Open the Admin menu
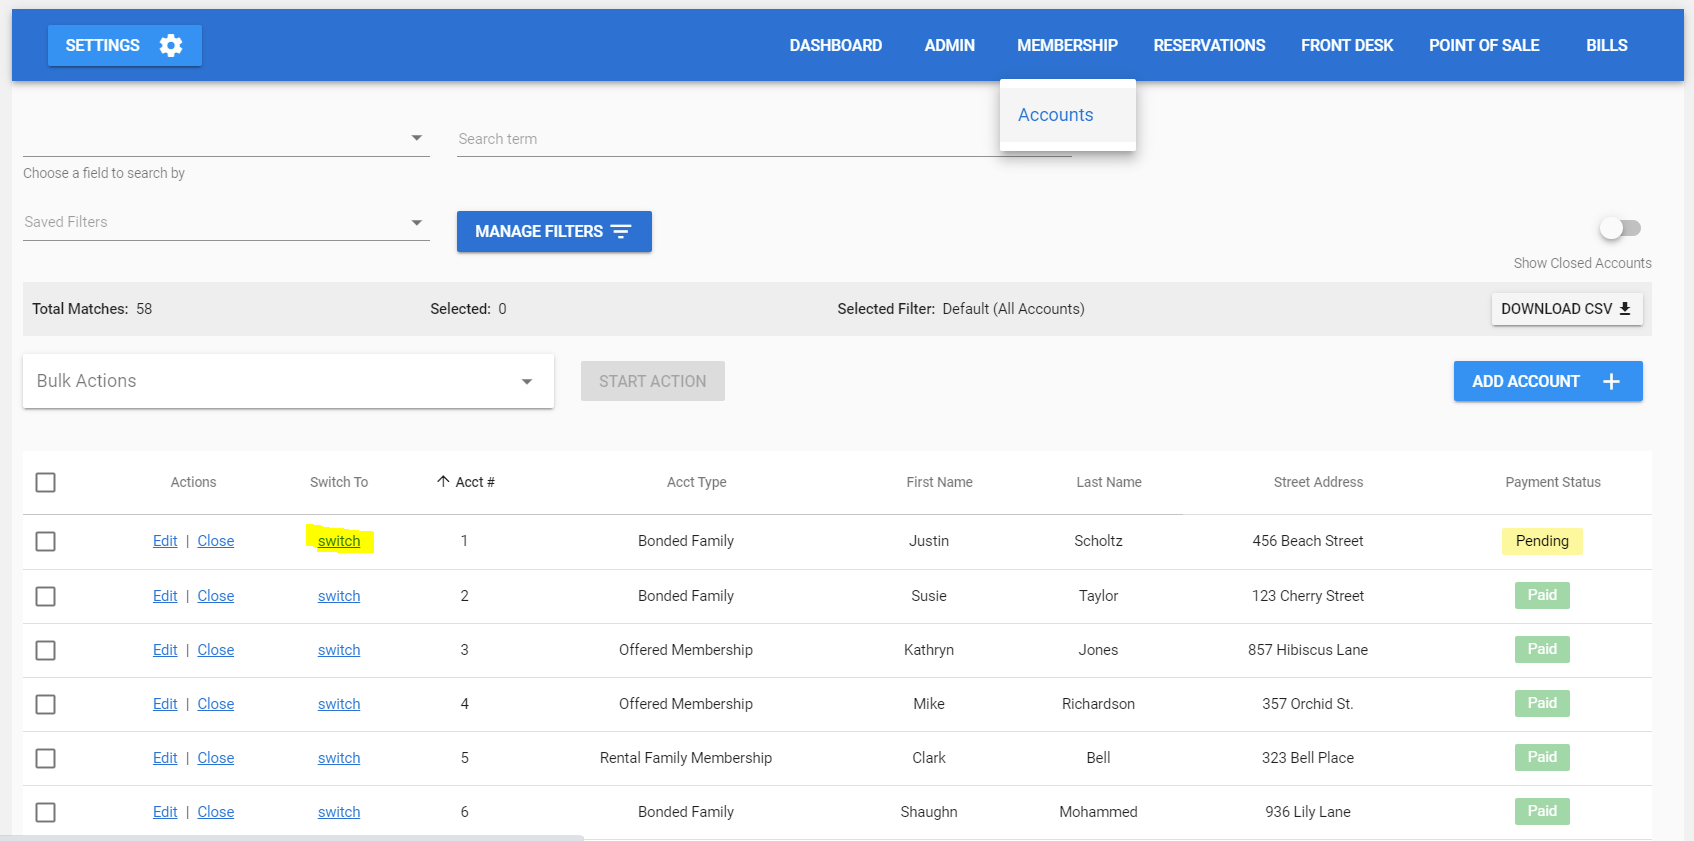1694x841 pixels. pyautogui.click(x=950, y=45)
